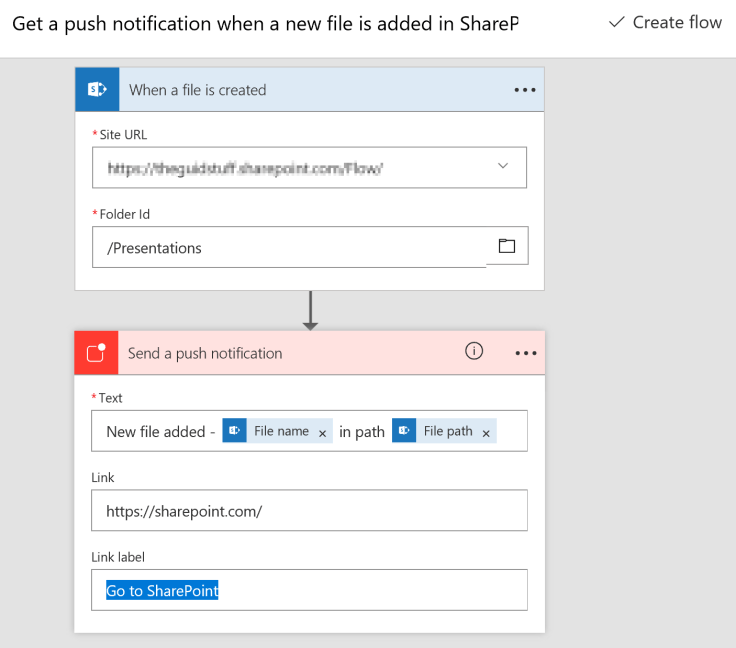736x648 pixels.
Task: Remove the File path token
Action: [486, 433]
